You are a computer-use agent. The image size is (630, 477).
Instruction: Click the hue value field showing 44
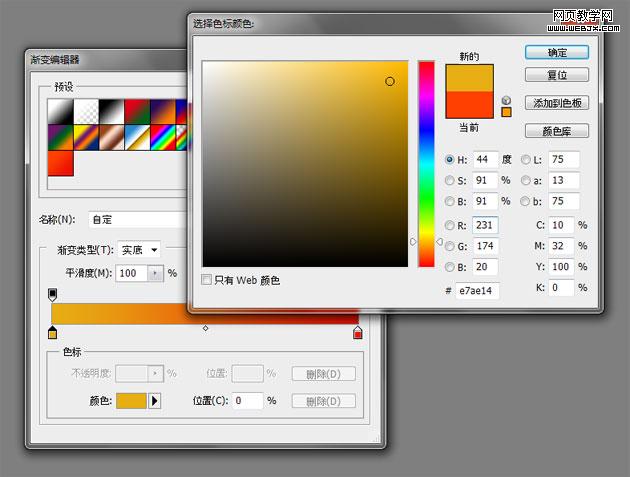(485, 160)
